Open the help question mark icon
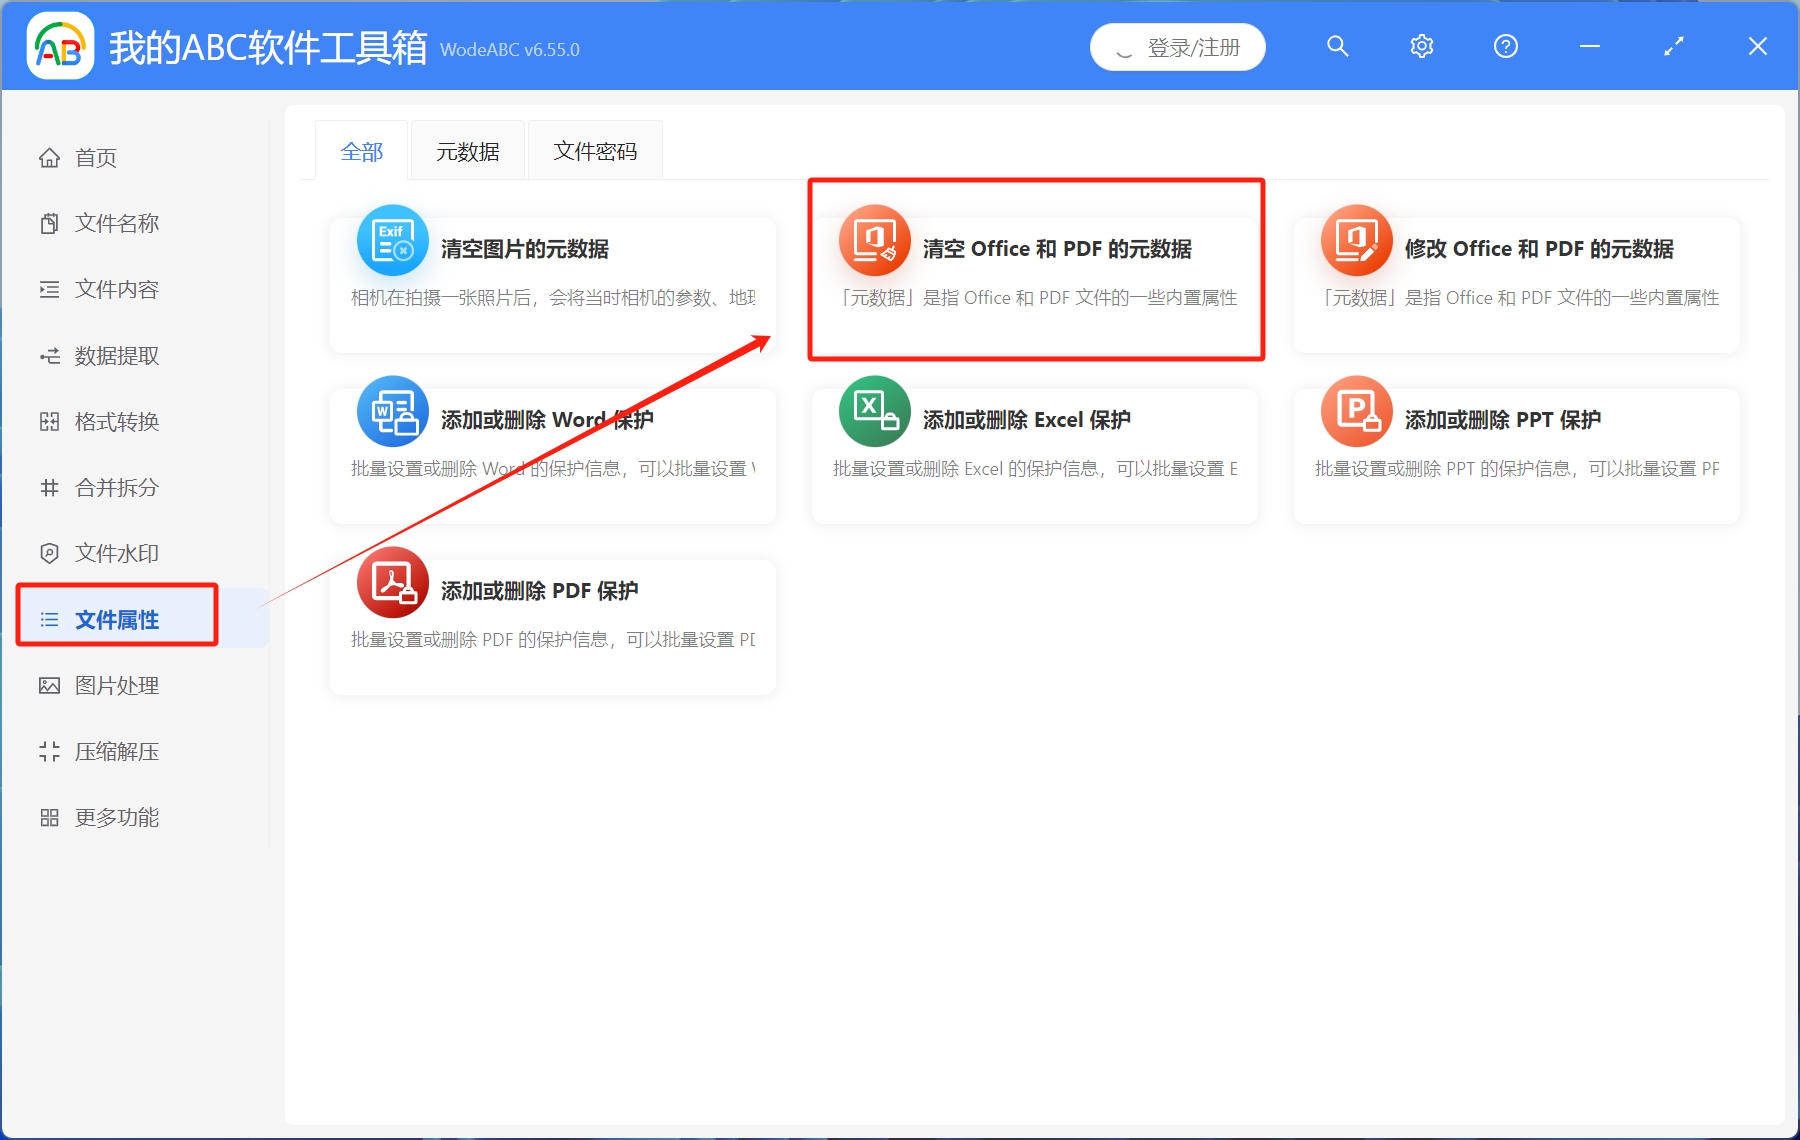Viewport: 1800px width, 1140px height. 1505,46
